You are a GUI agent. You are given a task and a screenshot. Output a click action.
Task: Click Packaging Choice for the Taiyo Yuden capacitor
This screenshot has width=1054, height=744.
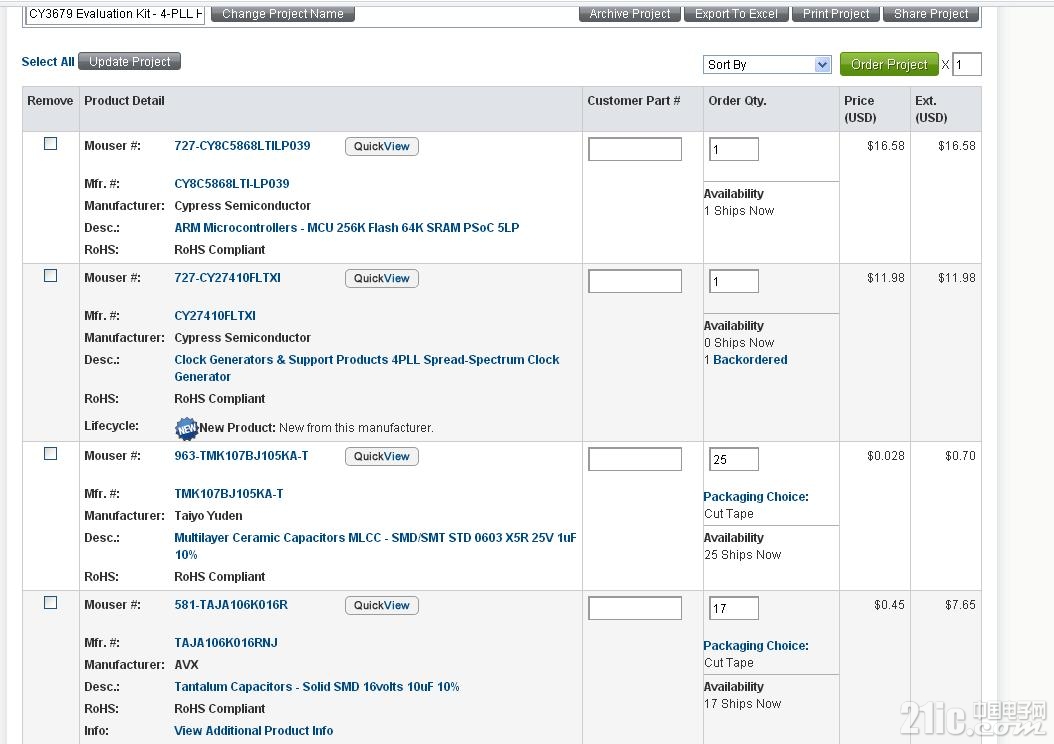click(x=756, y=497)
